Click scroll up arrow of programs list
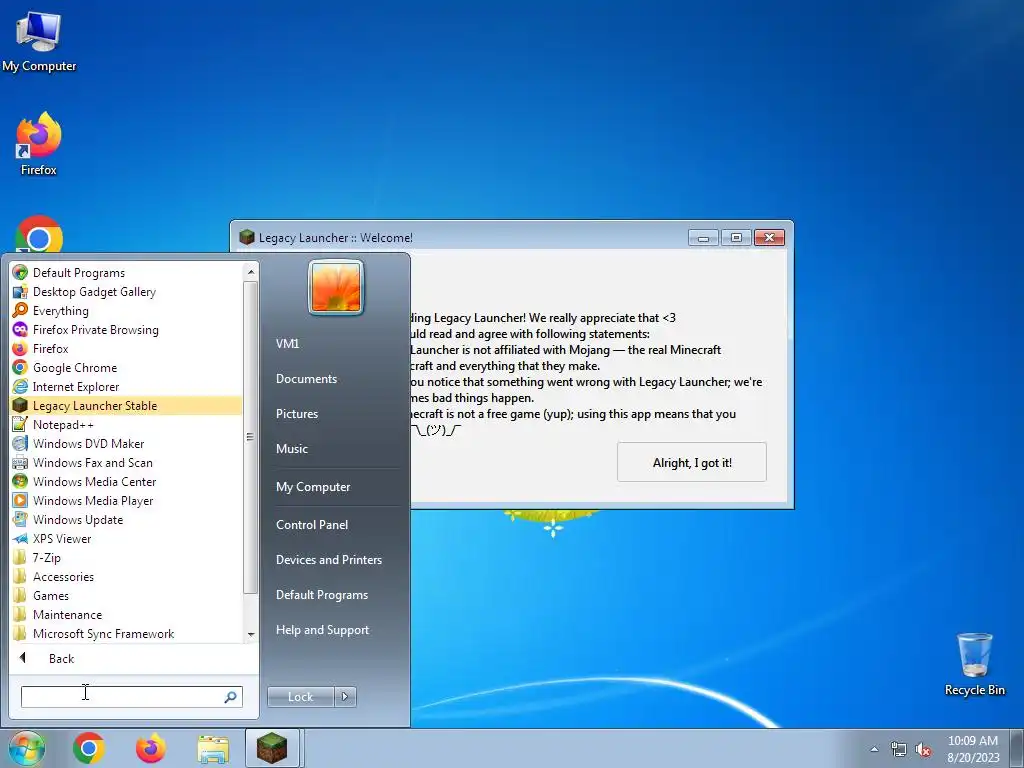1024x768 pixels. [x=251, y=271]
